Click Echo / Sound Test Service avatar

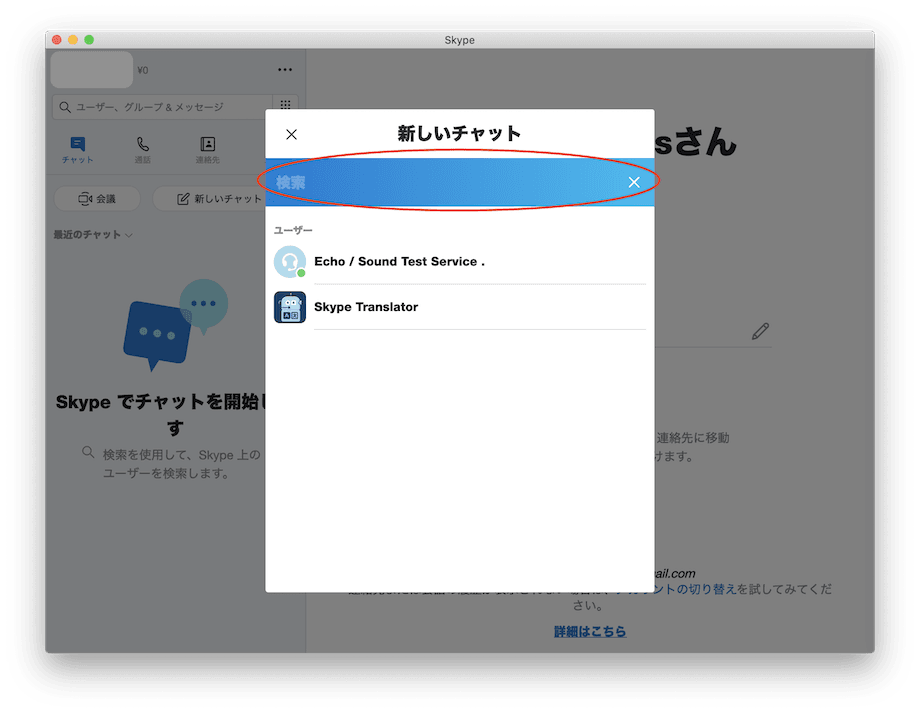[x=290, y=262]
